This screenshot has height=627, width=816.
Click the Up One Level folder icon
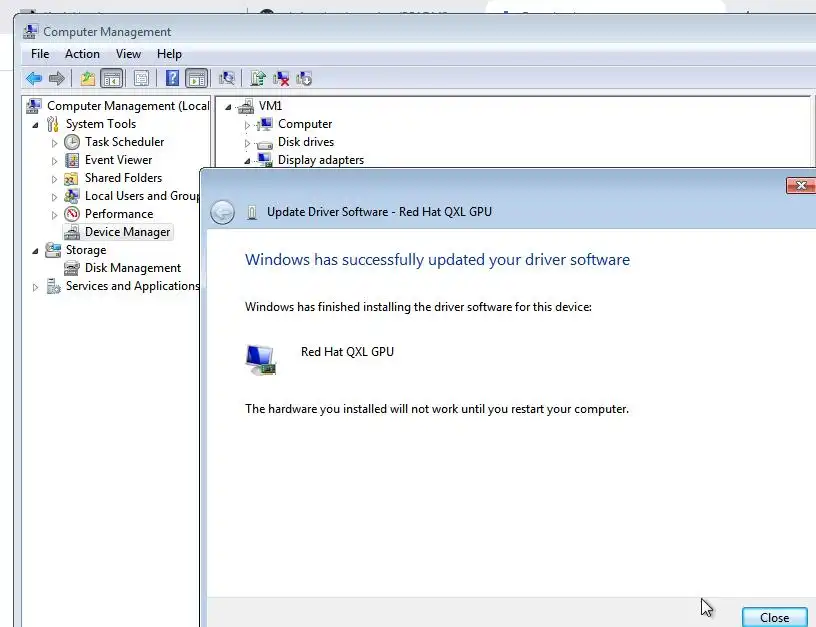click(87, 79)
